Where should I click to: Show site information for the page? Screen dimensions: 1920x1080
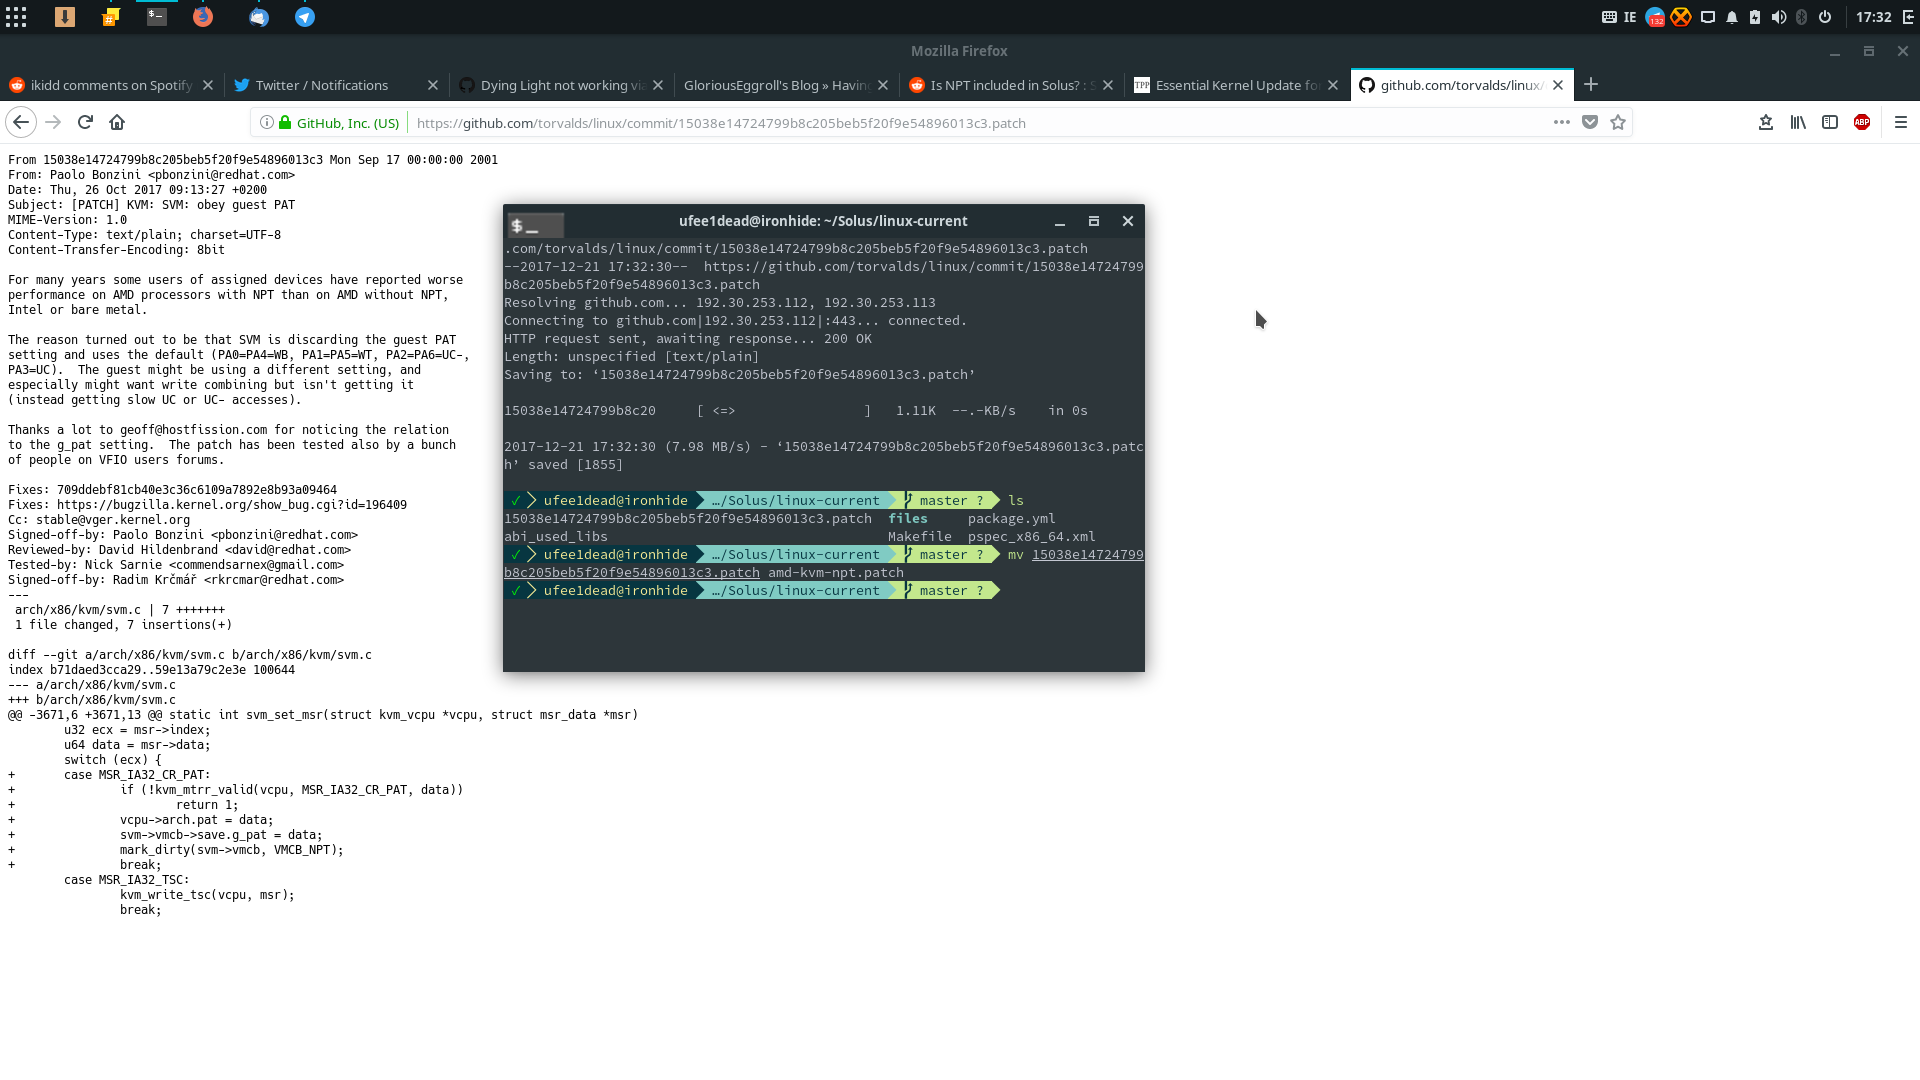(267, 123)
